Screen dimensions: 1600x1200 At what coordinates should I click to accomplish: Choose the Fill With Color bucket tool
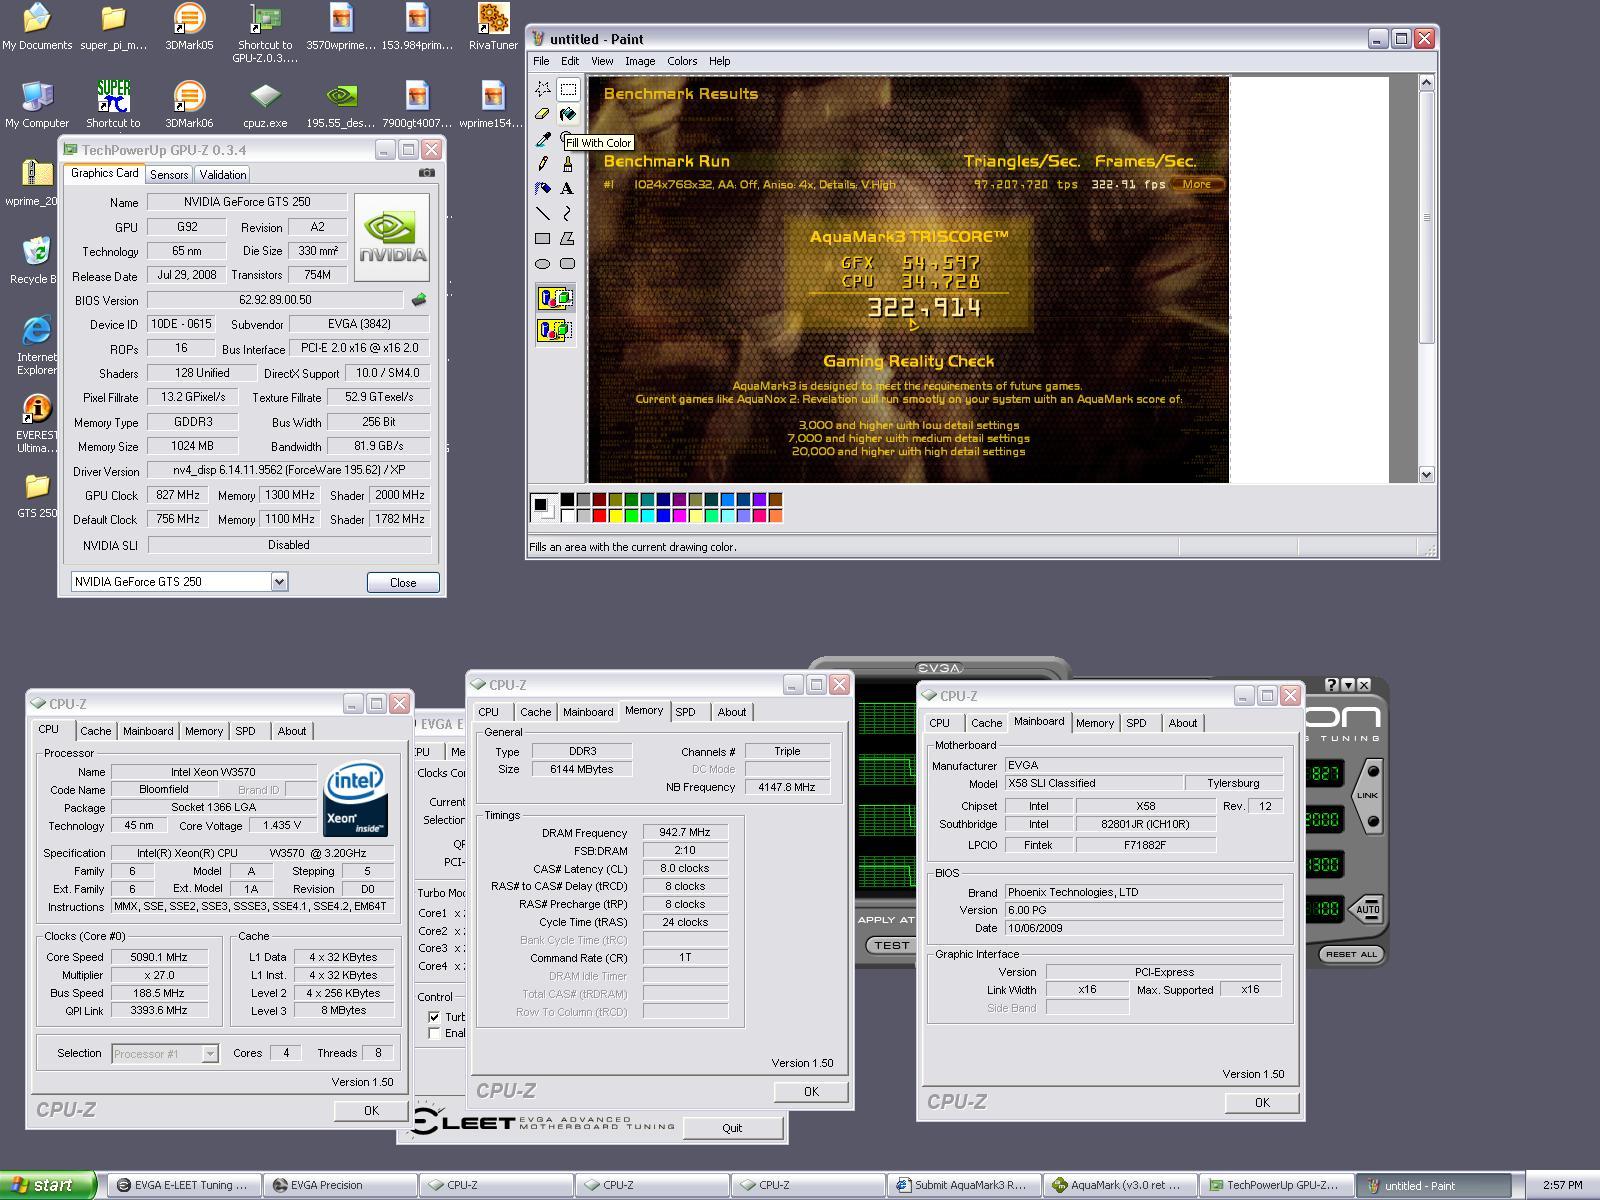568,114
